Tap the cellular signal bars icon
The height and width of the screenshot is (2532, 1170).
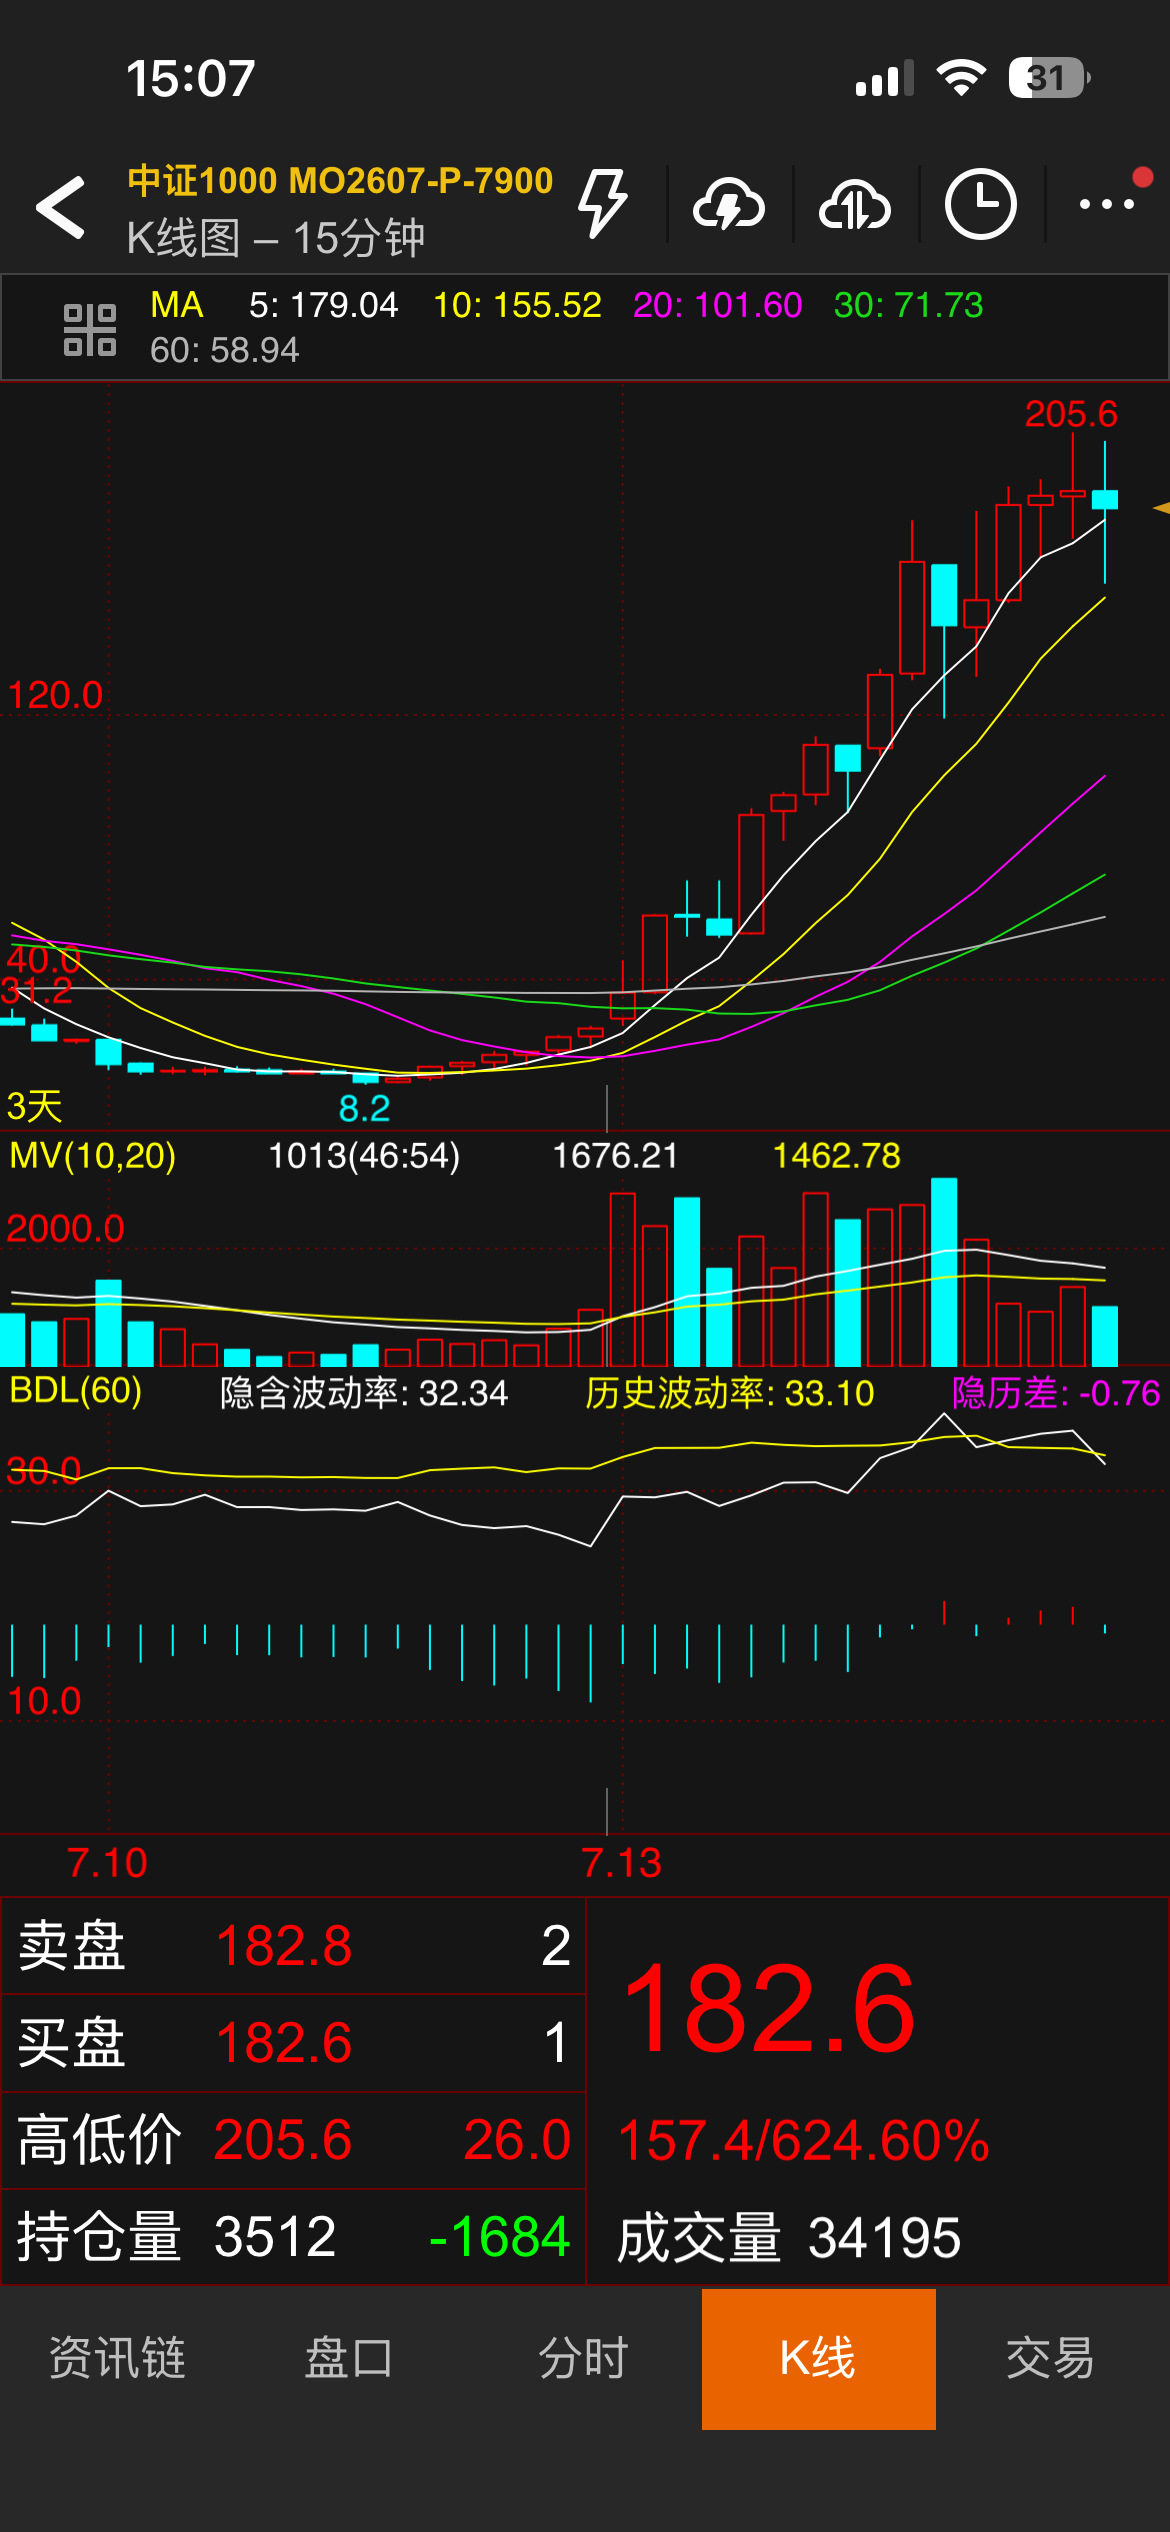[885, 78]
